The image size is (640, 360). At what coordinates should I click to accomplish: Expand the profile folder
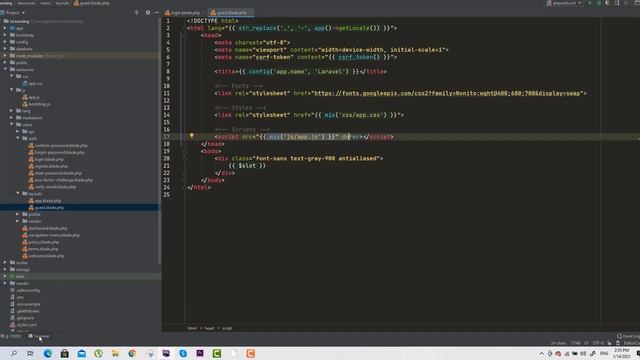tap(18, 214)
